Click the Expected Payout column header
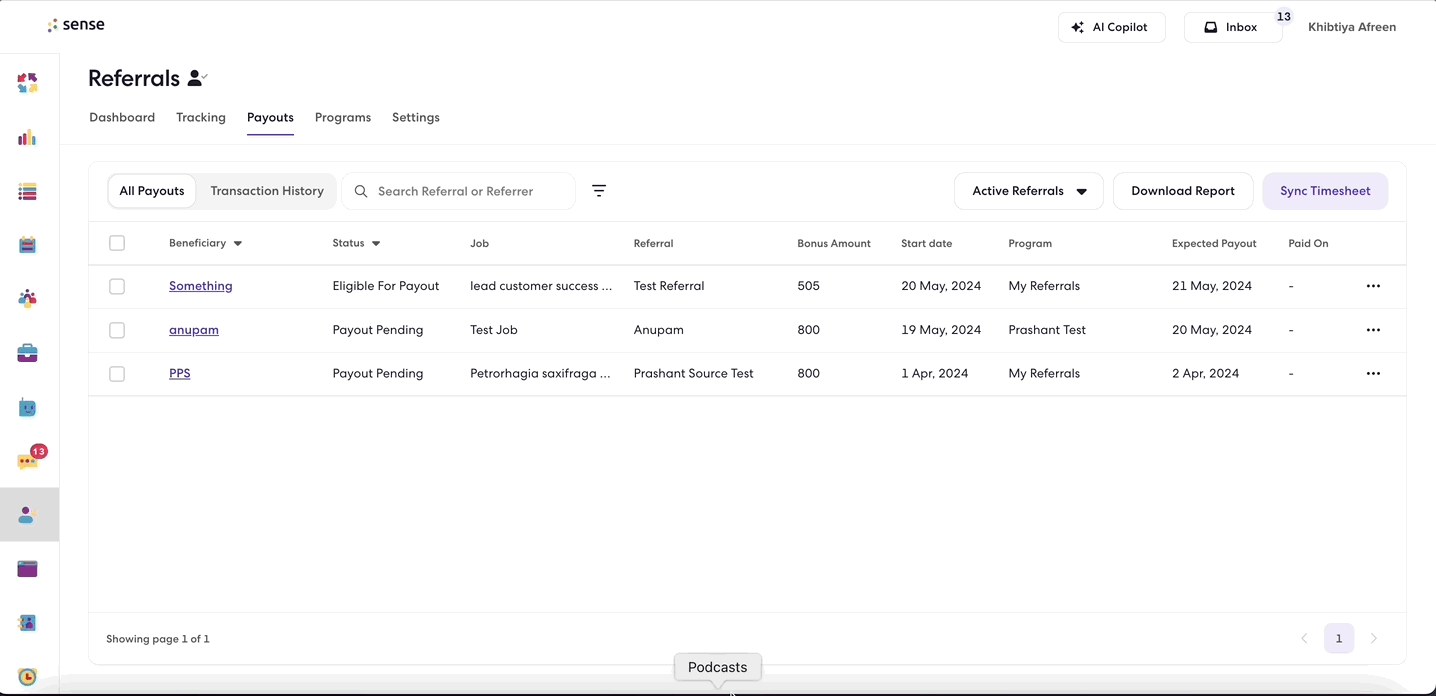This screenshot has width=1436, height=696. 1214,244
